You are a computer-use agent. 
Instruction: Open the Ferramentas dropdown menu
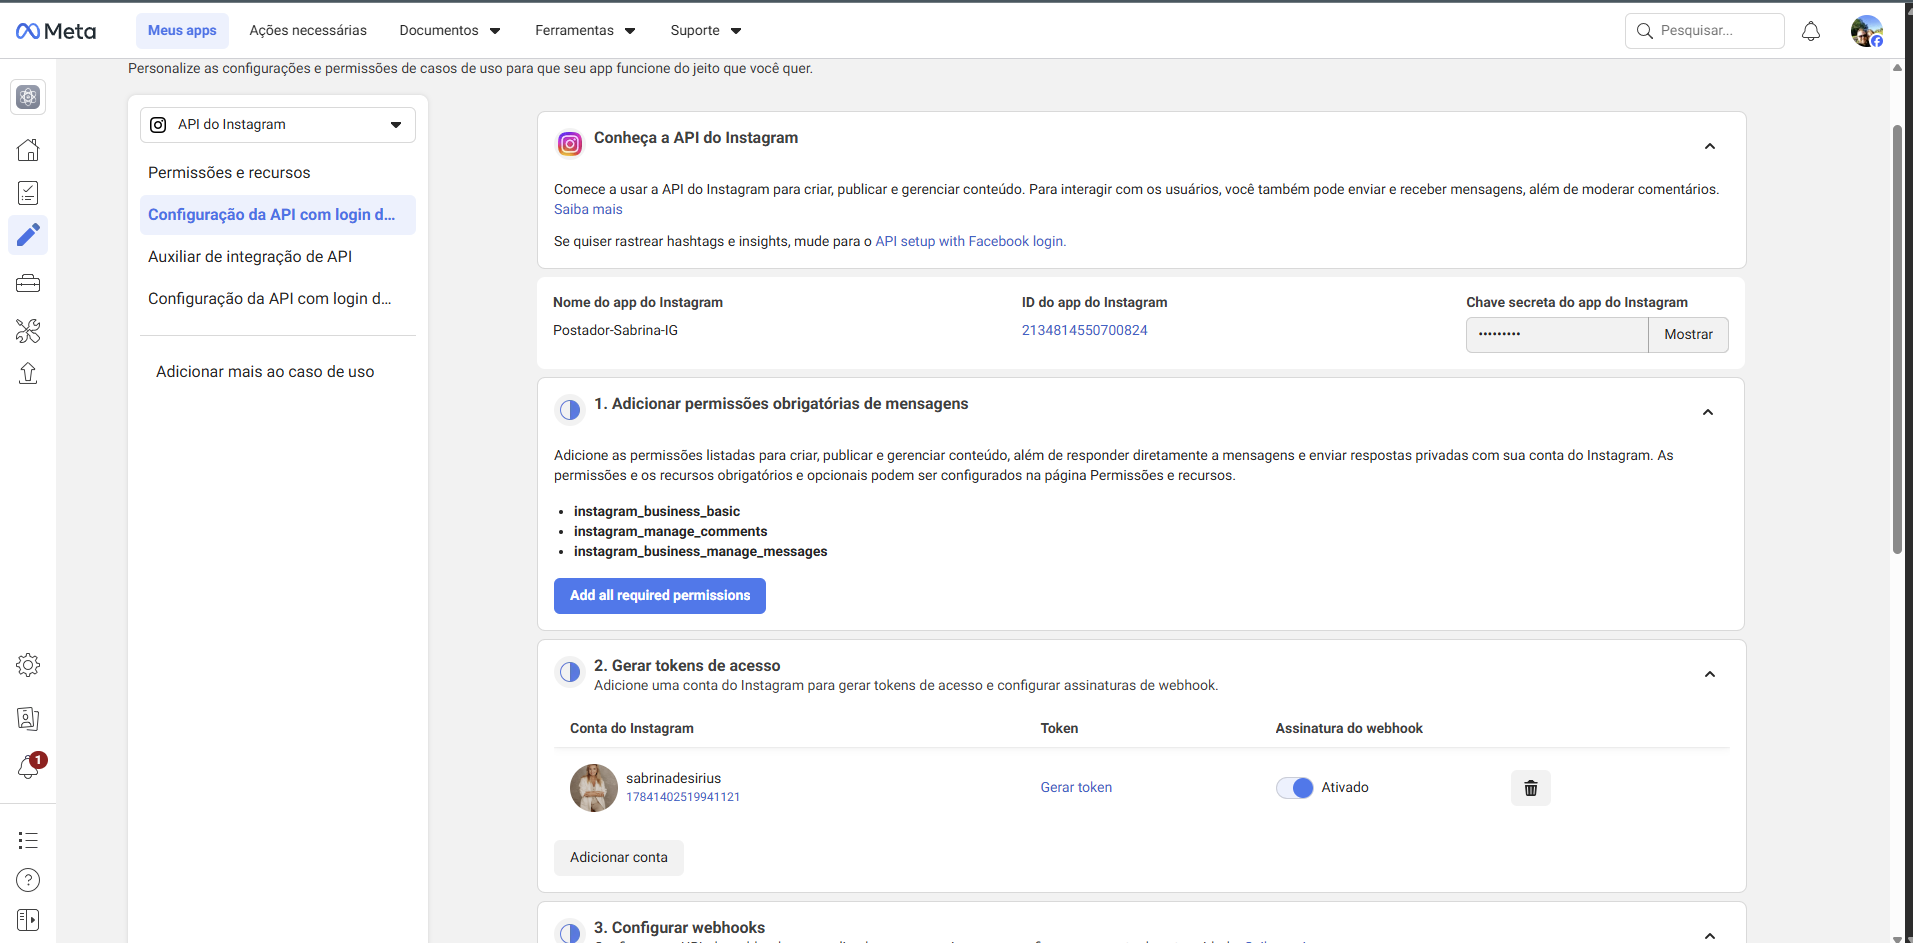pos(585,31)
